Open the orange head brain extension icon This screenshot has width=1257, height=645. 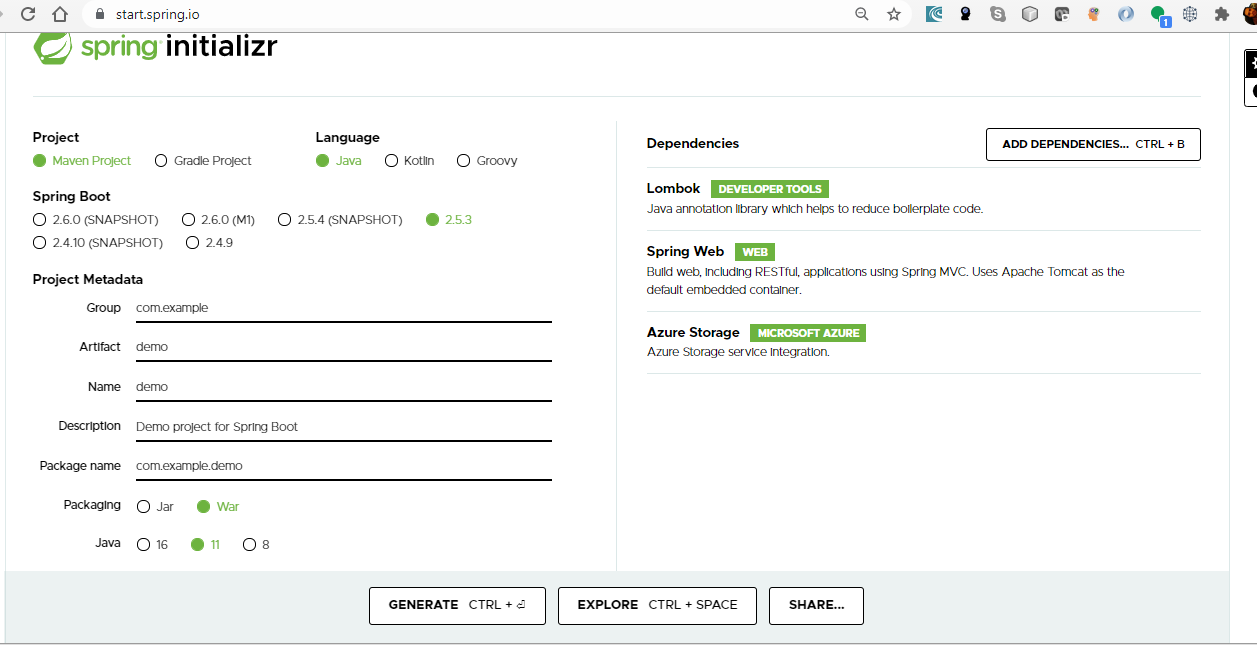1094,14
